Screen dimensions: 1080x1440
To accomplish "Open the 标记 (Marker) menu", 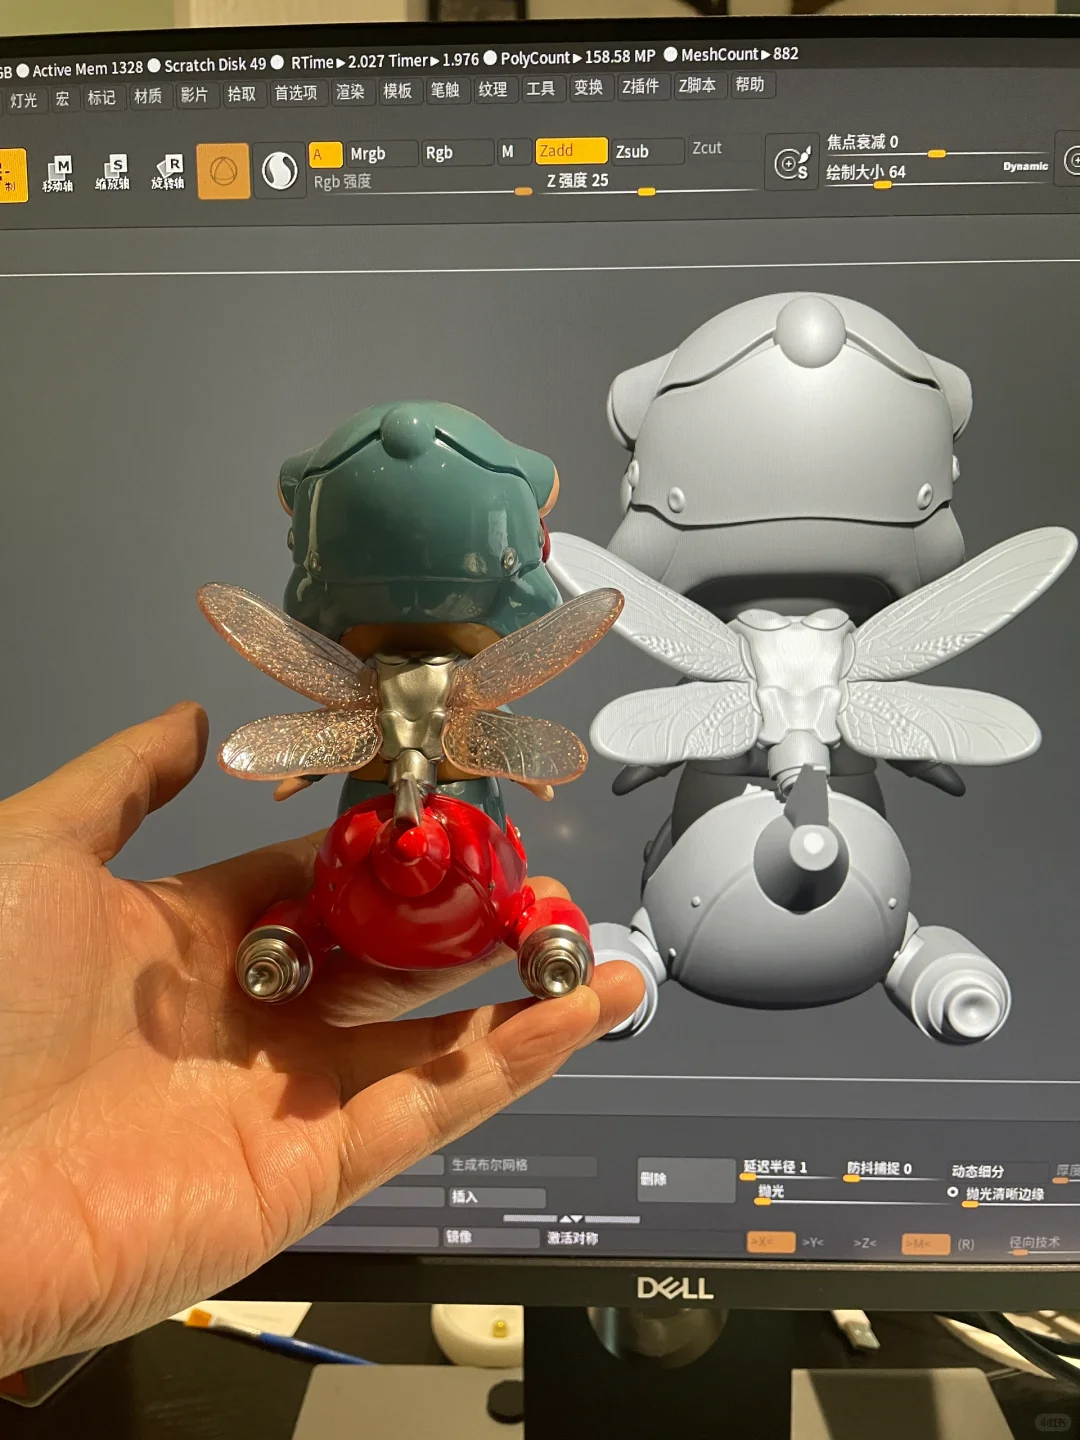I will 102,97.
